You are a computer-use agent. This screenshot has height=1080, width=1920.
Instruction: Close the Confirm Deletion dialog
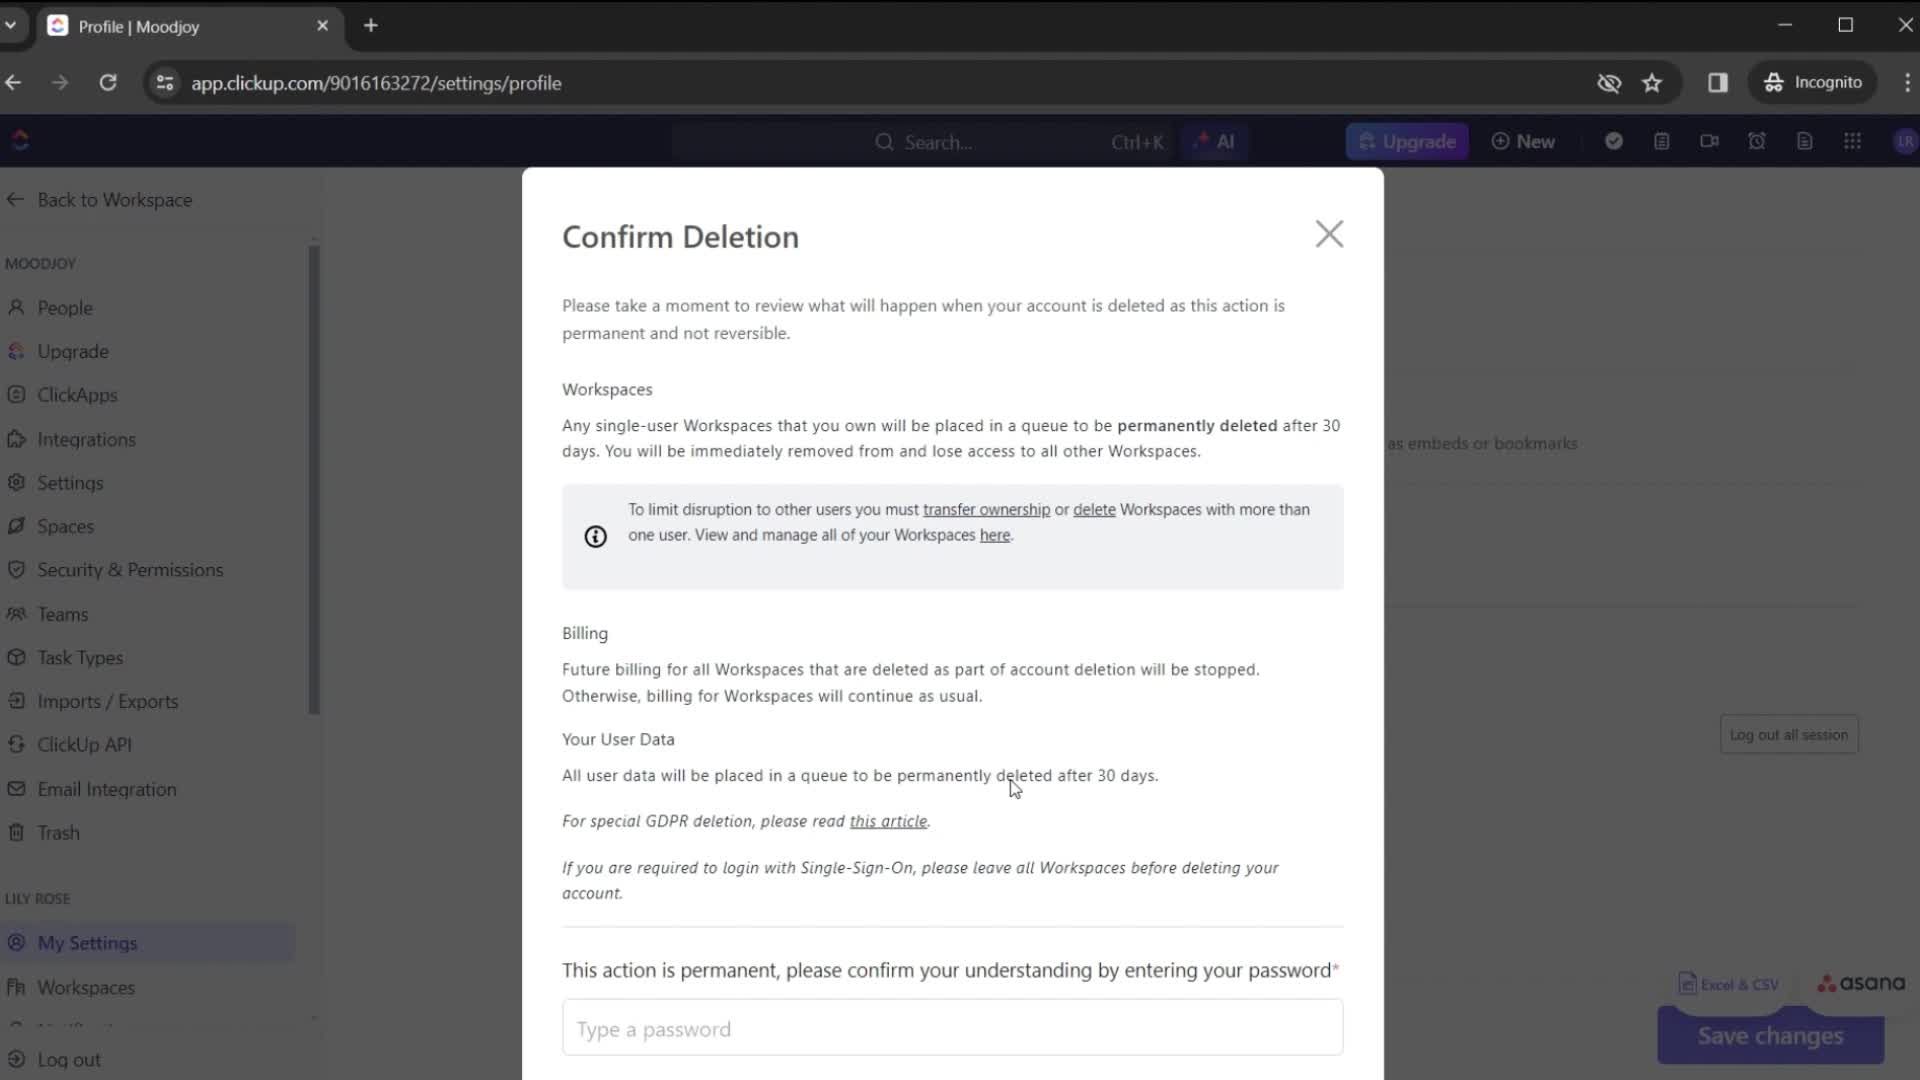pyautogui.click(x=1329, y=234)
